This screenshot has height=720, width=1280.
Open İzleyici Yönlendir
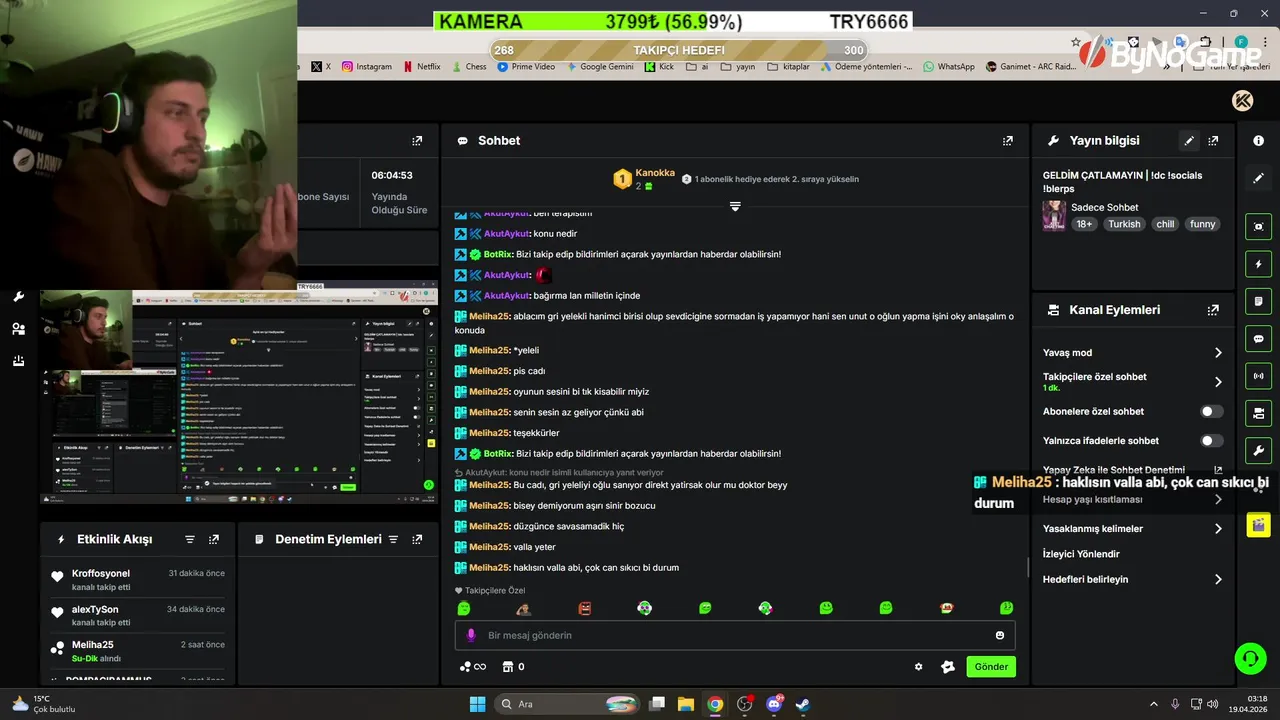tap(1081, 554)
